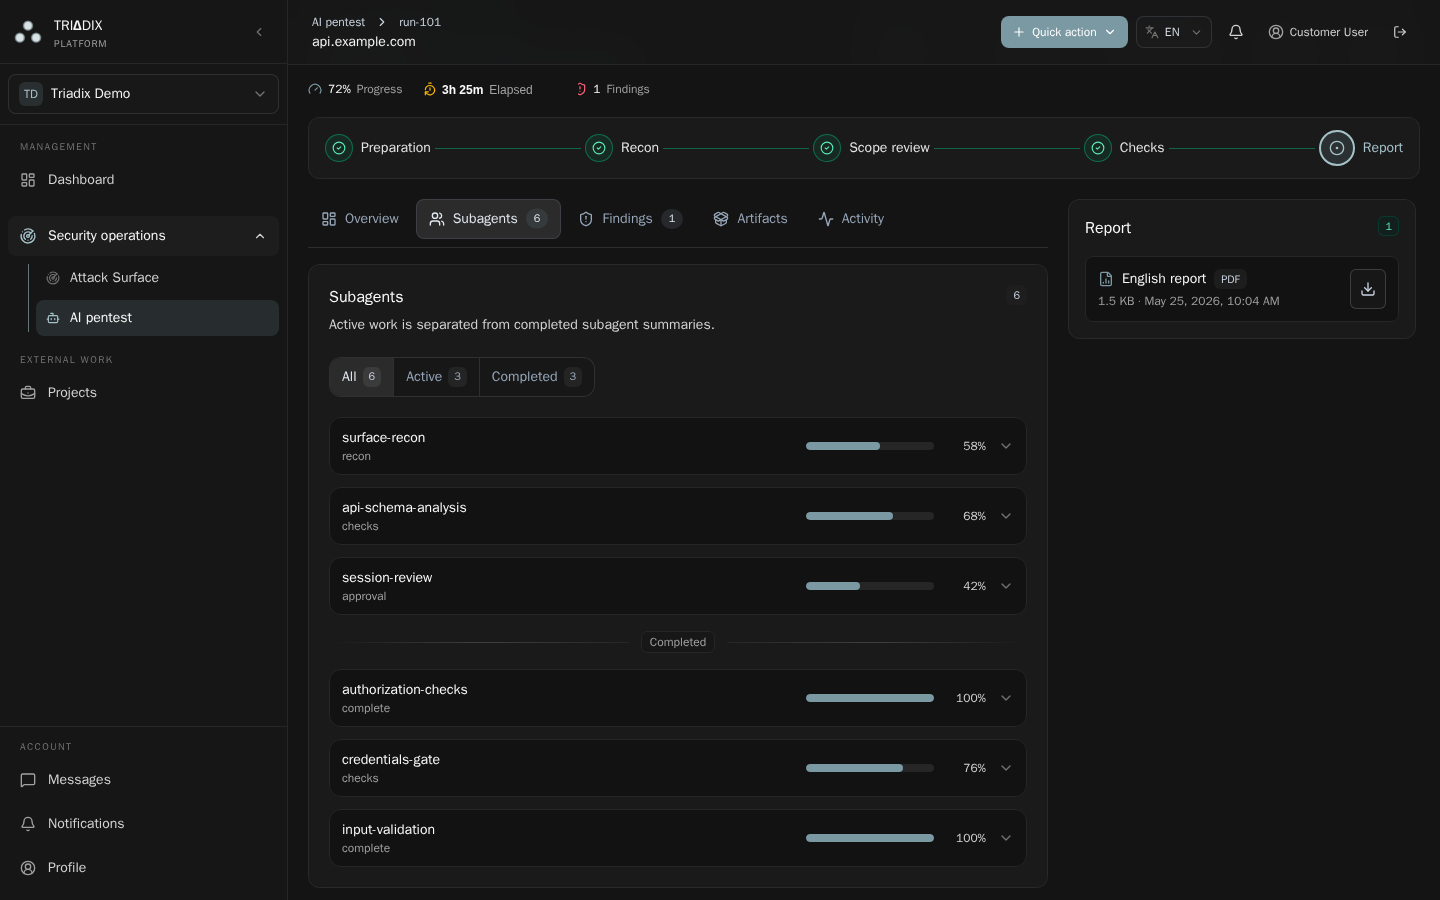Screen dimensions: 1440x900
Task: Expand the api-schema-analysis subagent row
Action: 678,516
